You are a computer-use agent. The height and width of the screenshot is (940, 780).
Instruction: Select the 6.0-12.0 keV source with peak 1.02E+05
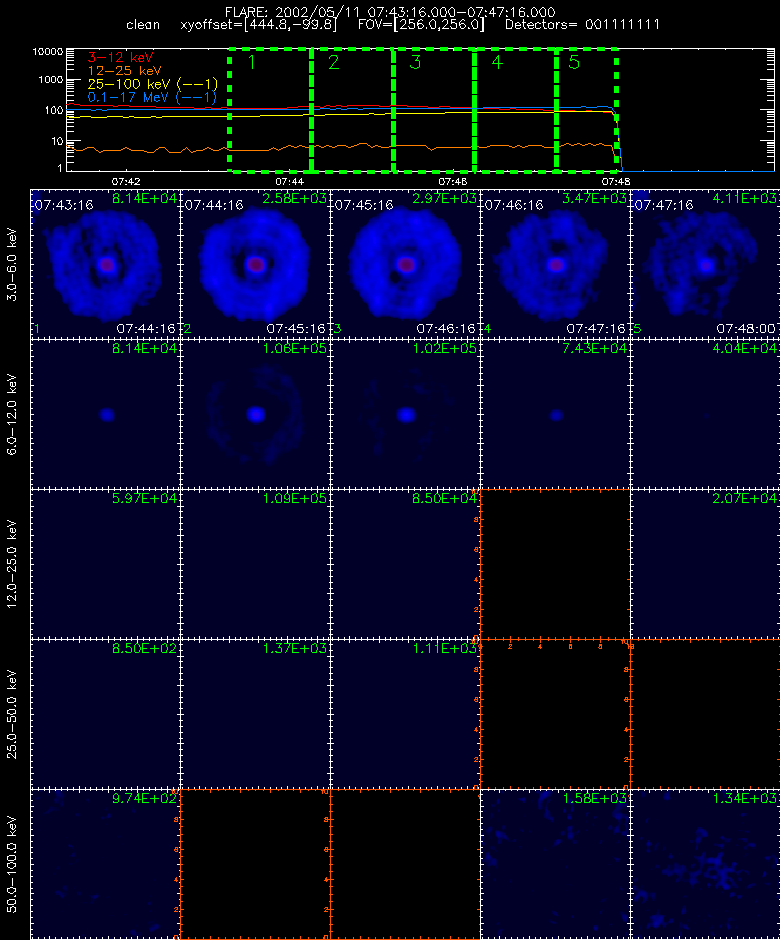click(406, 414)
